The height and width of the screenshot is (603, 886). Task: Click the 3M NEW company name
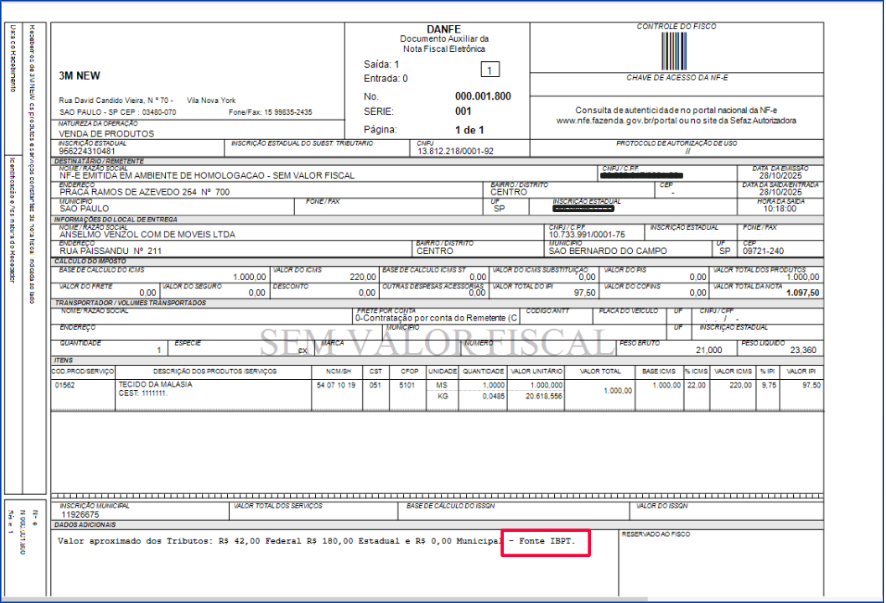coord(79,75)
